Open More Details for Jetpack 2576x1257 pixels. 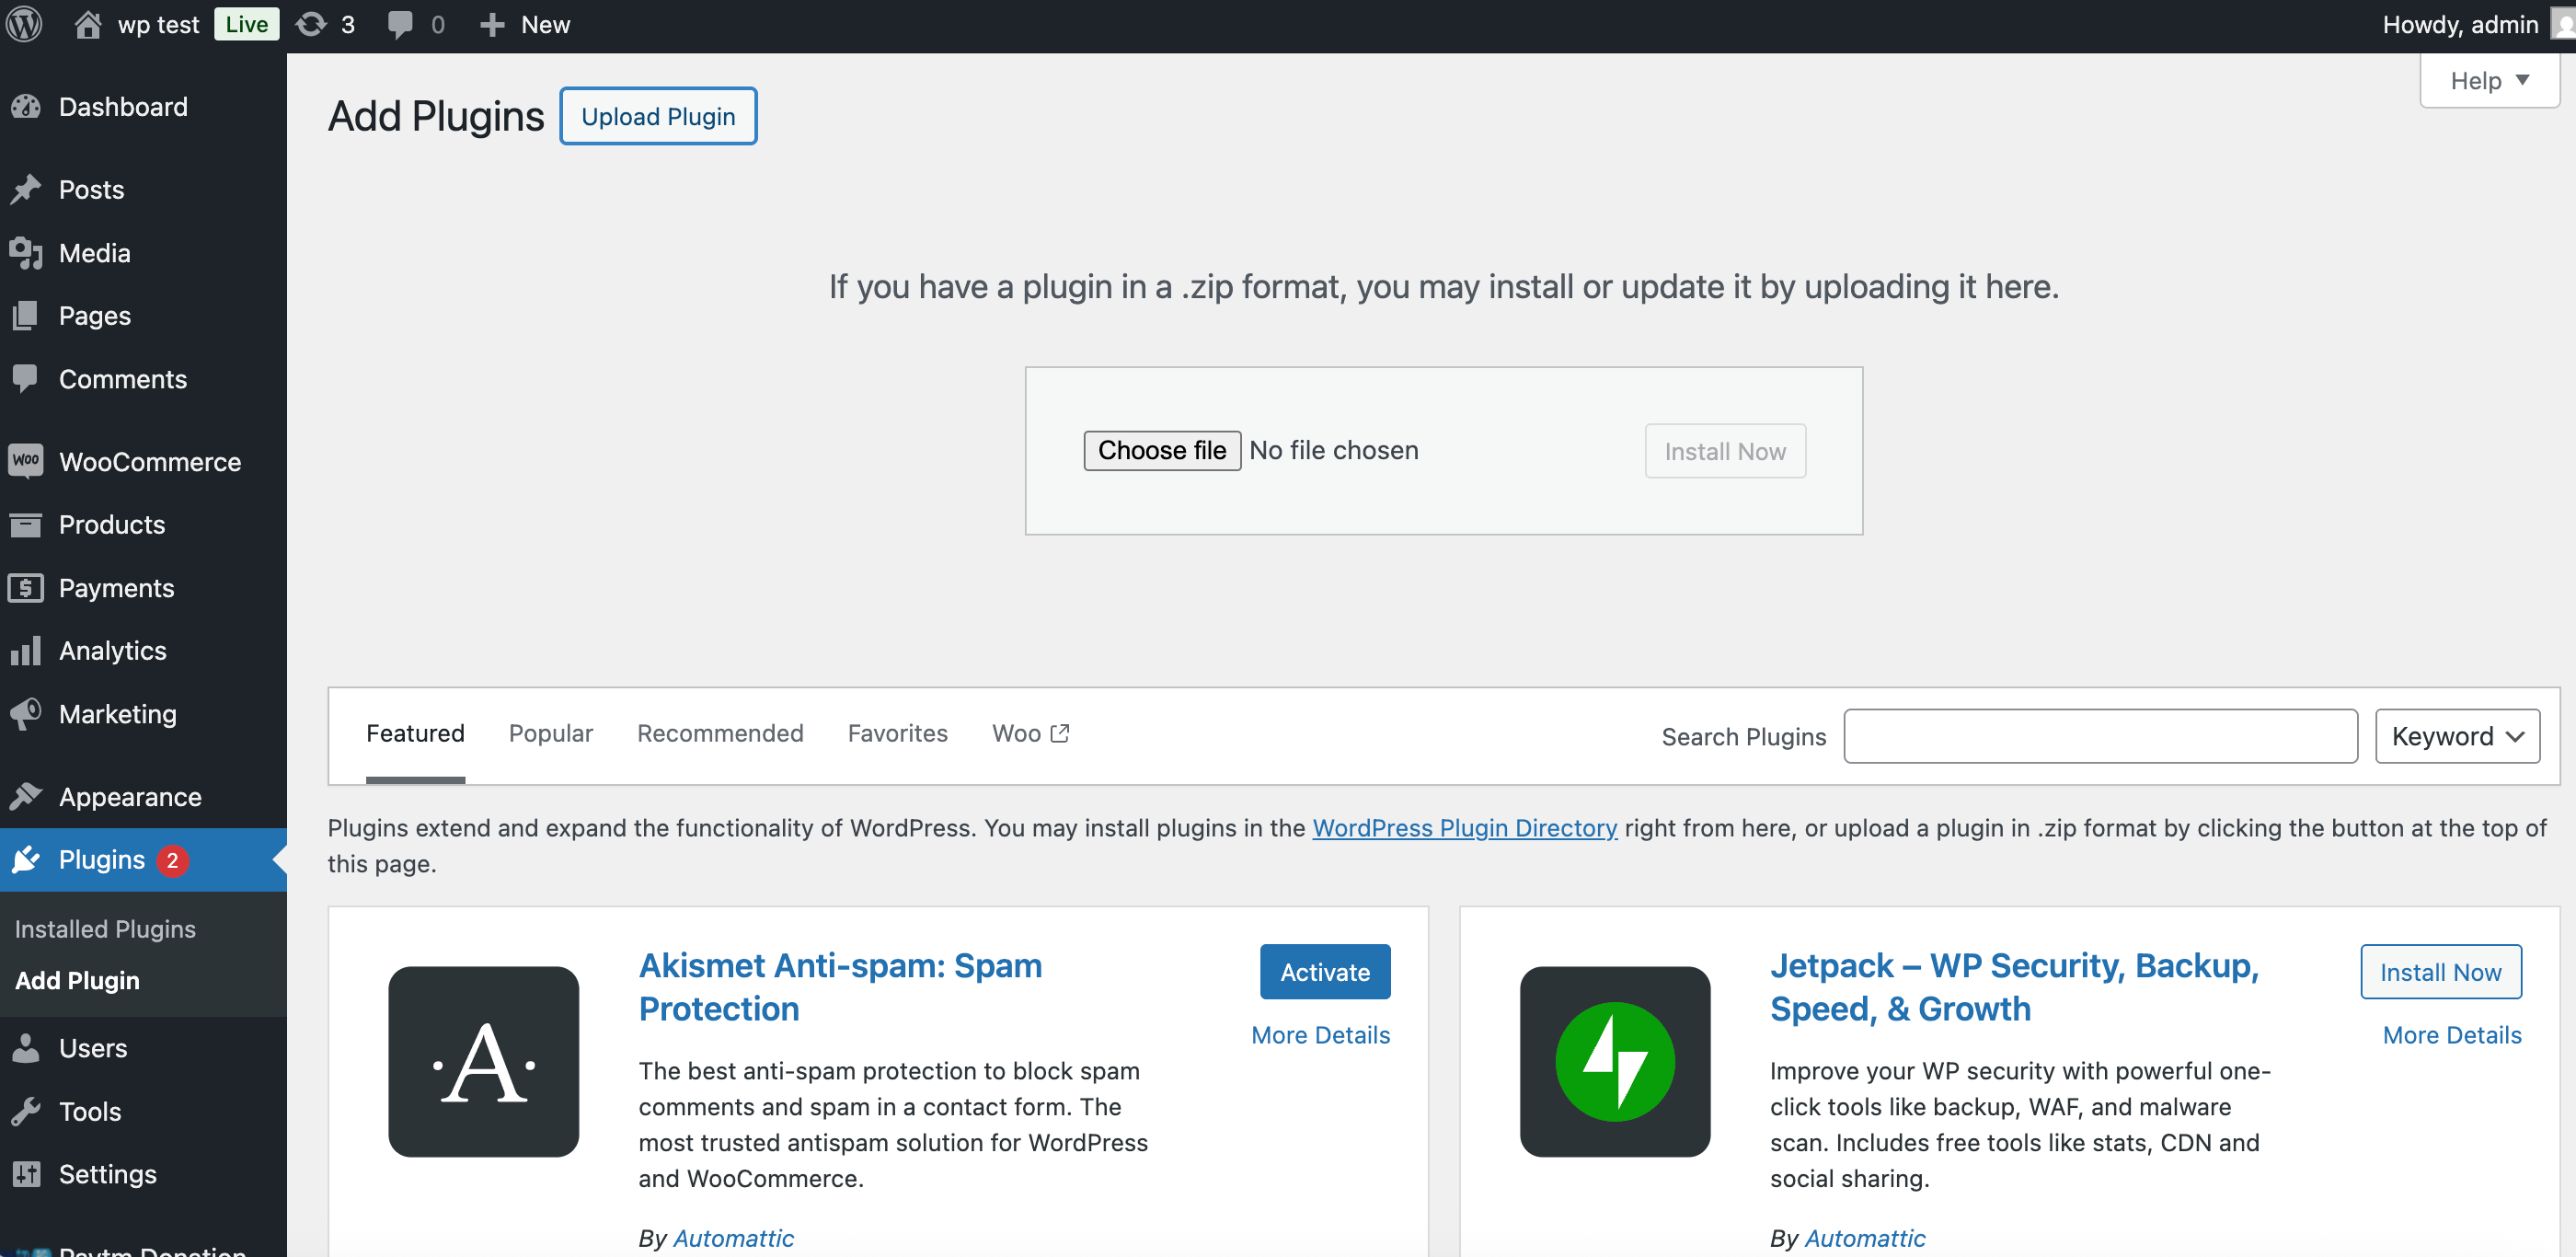click(x=2452, y=1035)
